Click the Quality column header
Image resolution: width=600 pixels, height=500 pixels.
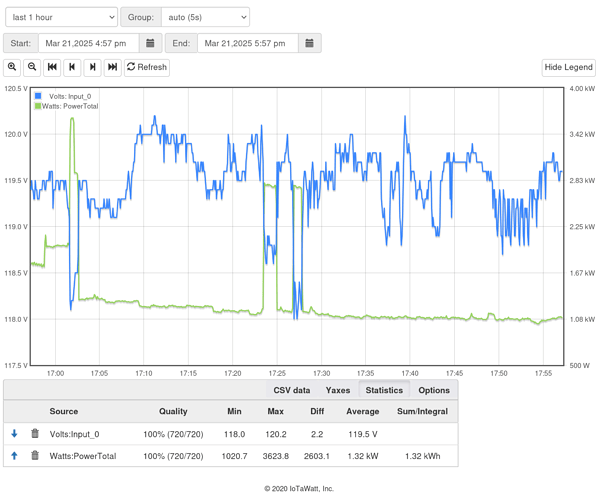(173, 411)
